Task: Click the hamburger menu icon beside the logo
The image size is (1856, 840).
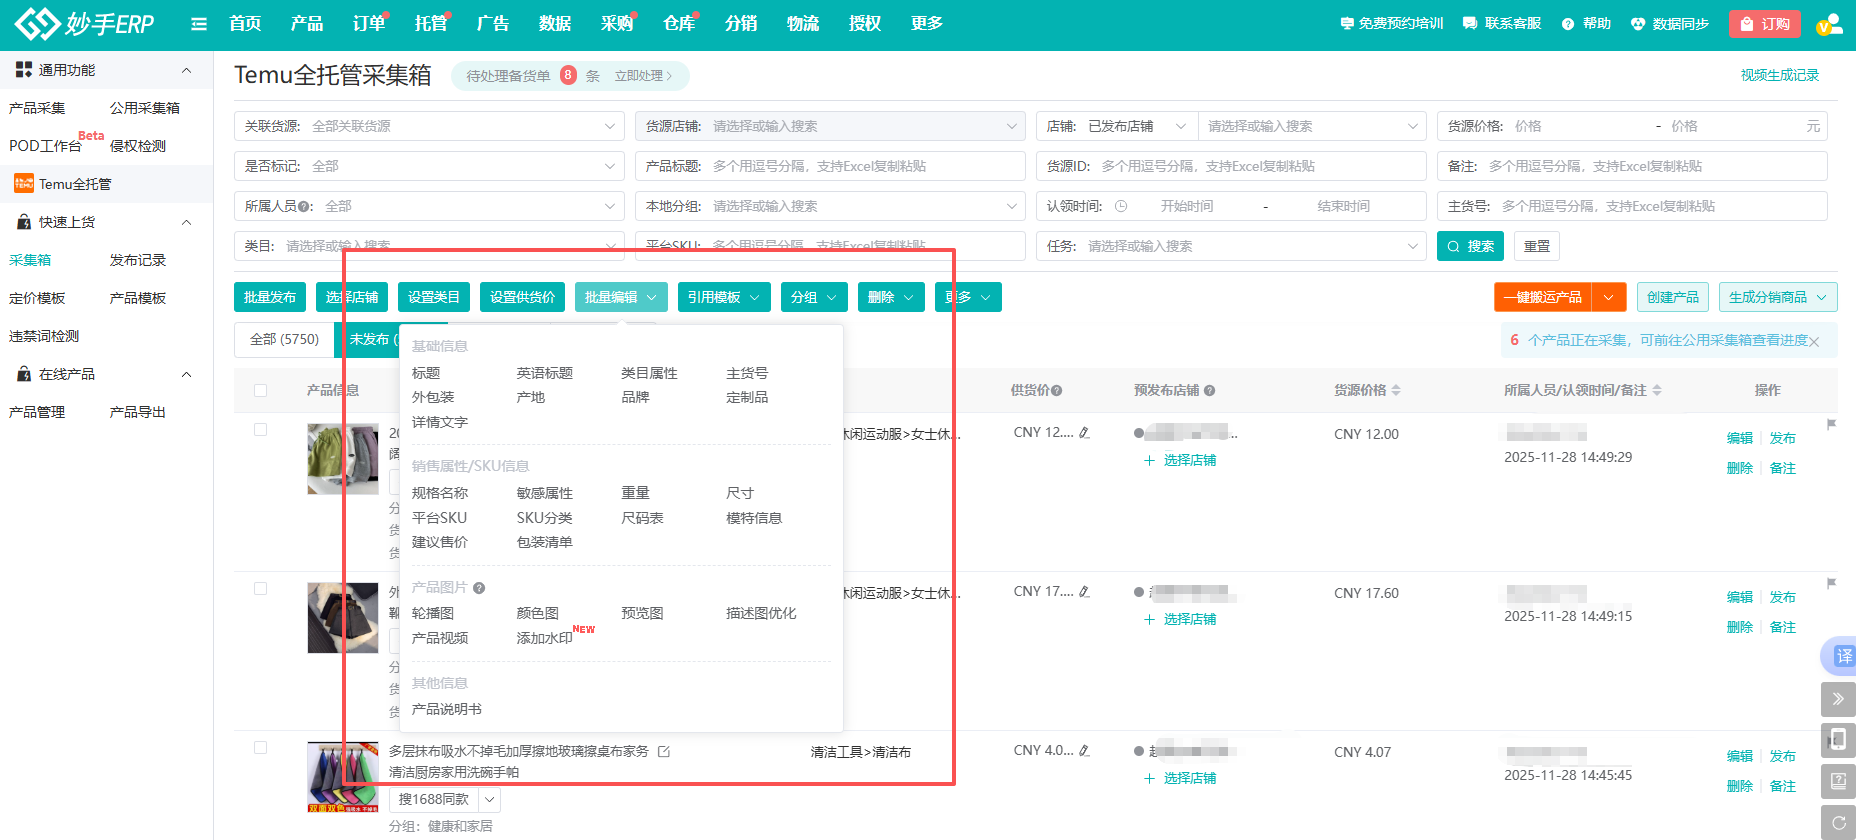Action: pyautogui.click(x=199, y=24)
